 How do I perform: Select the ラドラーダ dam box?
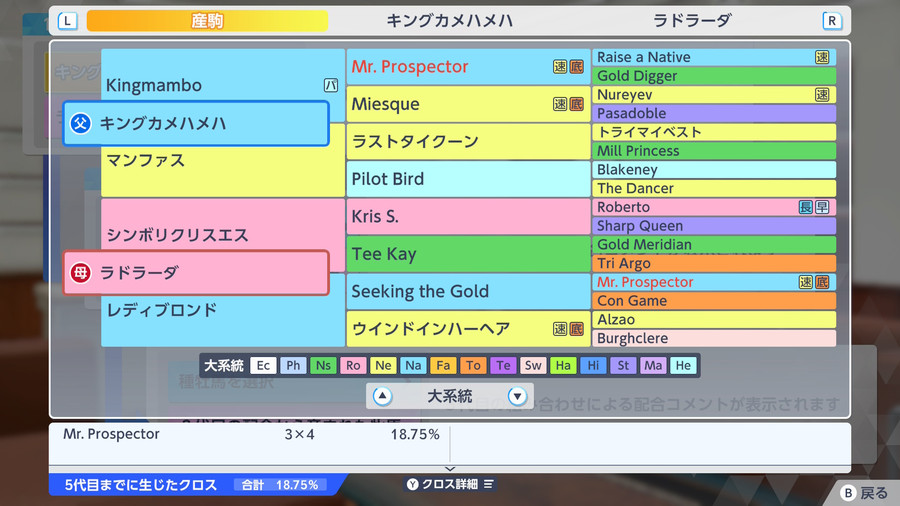(x=196, y=273)
